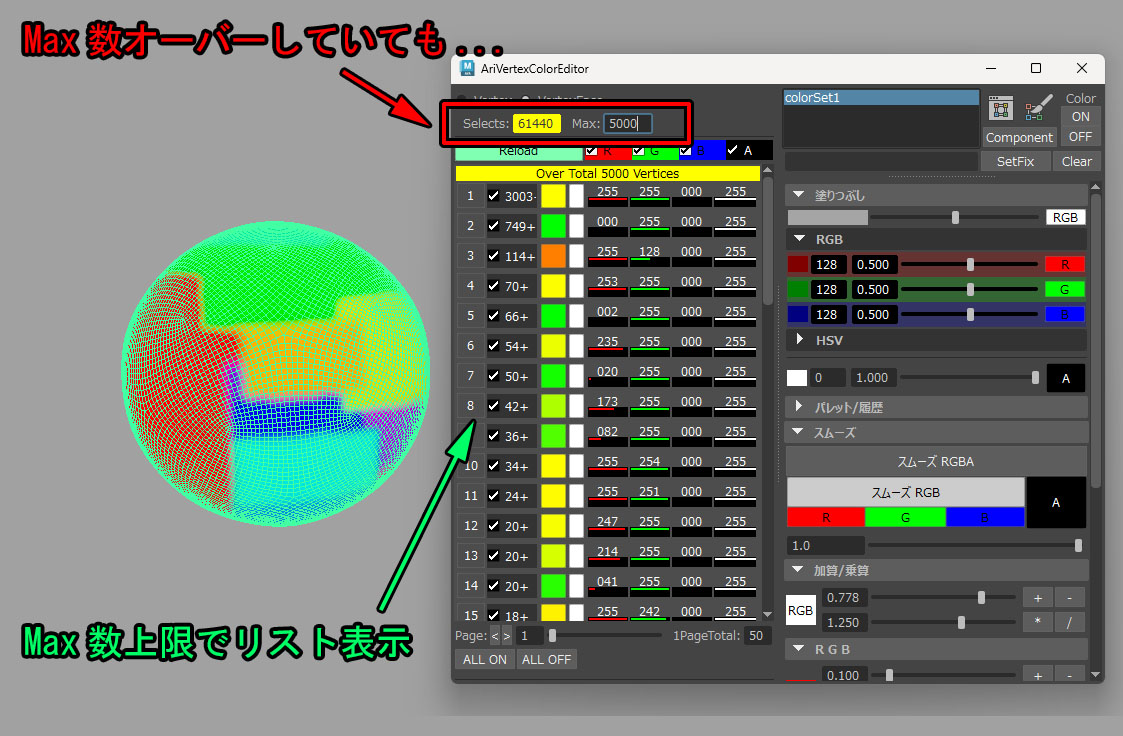This screenshot has height=736, width=1123.
Task: Expand the パレット/履歴 section
Action: (799, 406)
